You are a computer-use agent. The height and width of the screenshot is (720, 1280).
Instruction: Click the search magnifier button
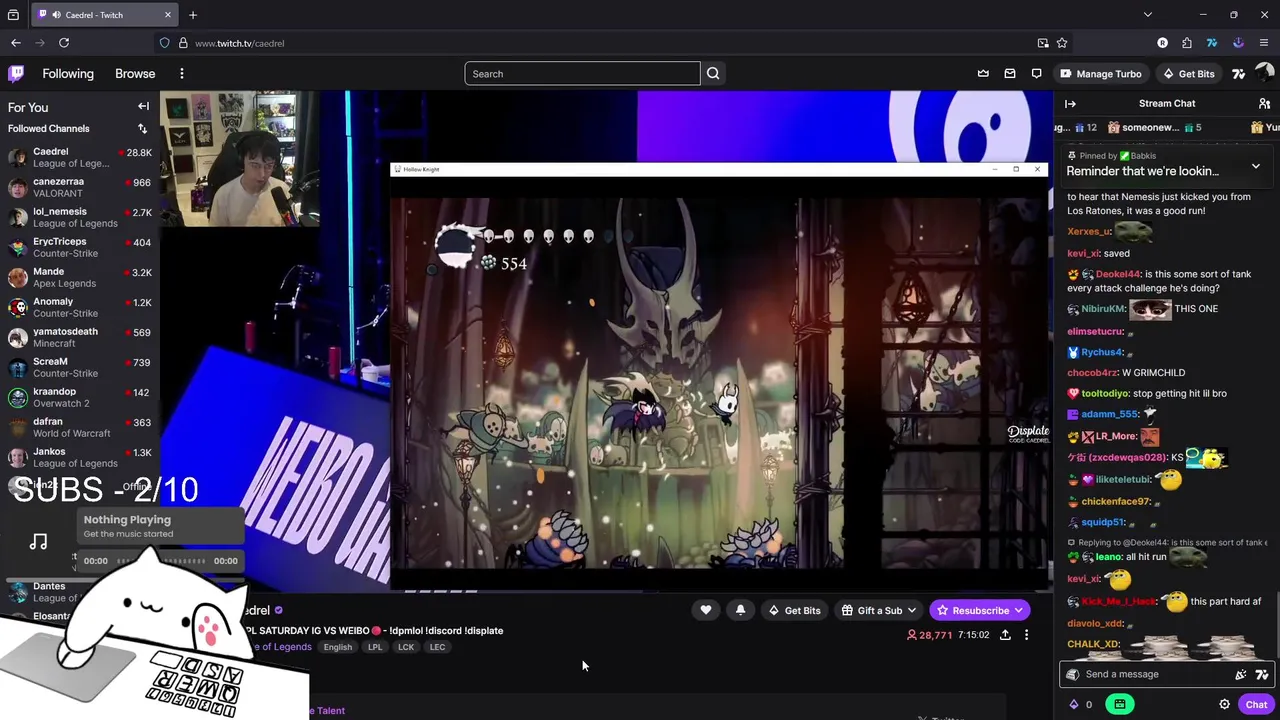click(x=713, y=73)
